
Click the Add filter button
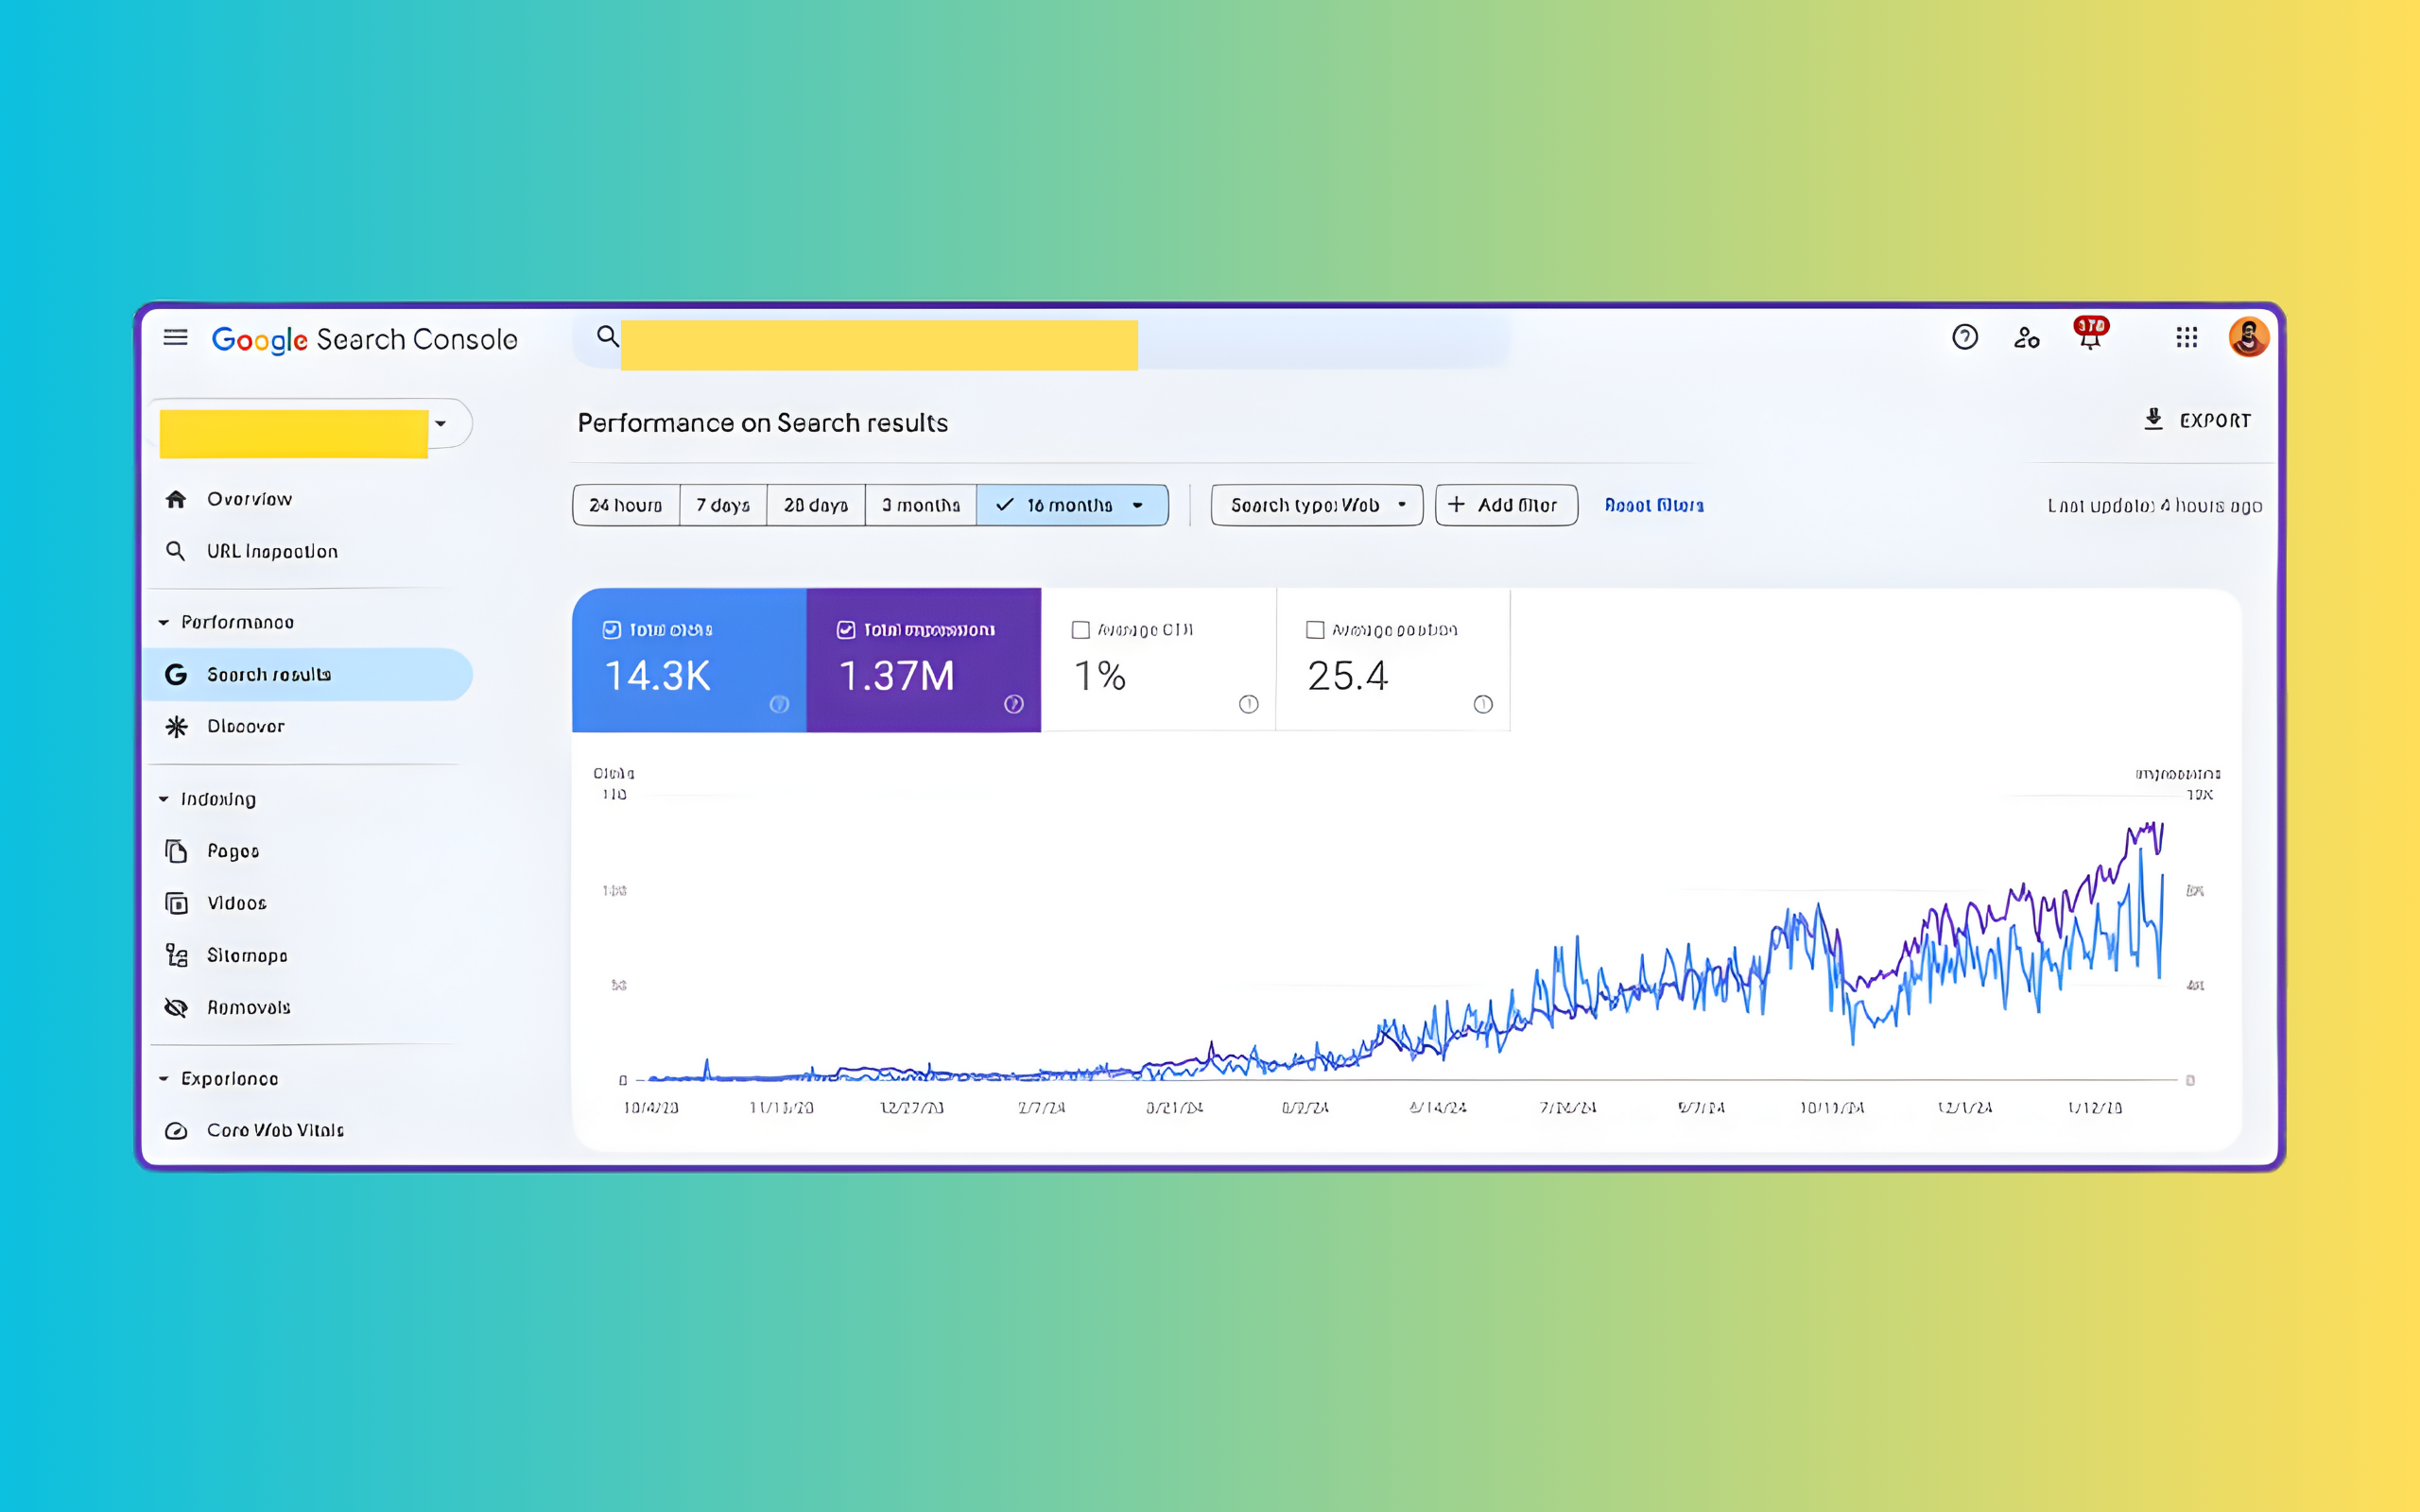pyautogui.click(x=1505, y=505)
